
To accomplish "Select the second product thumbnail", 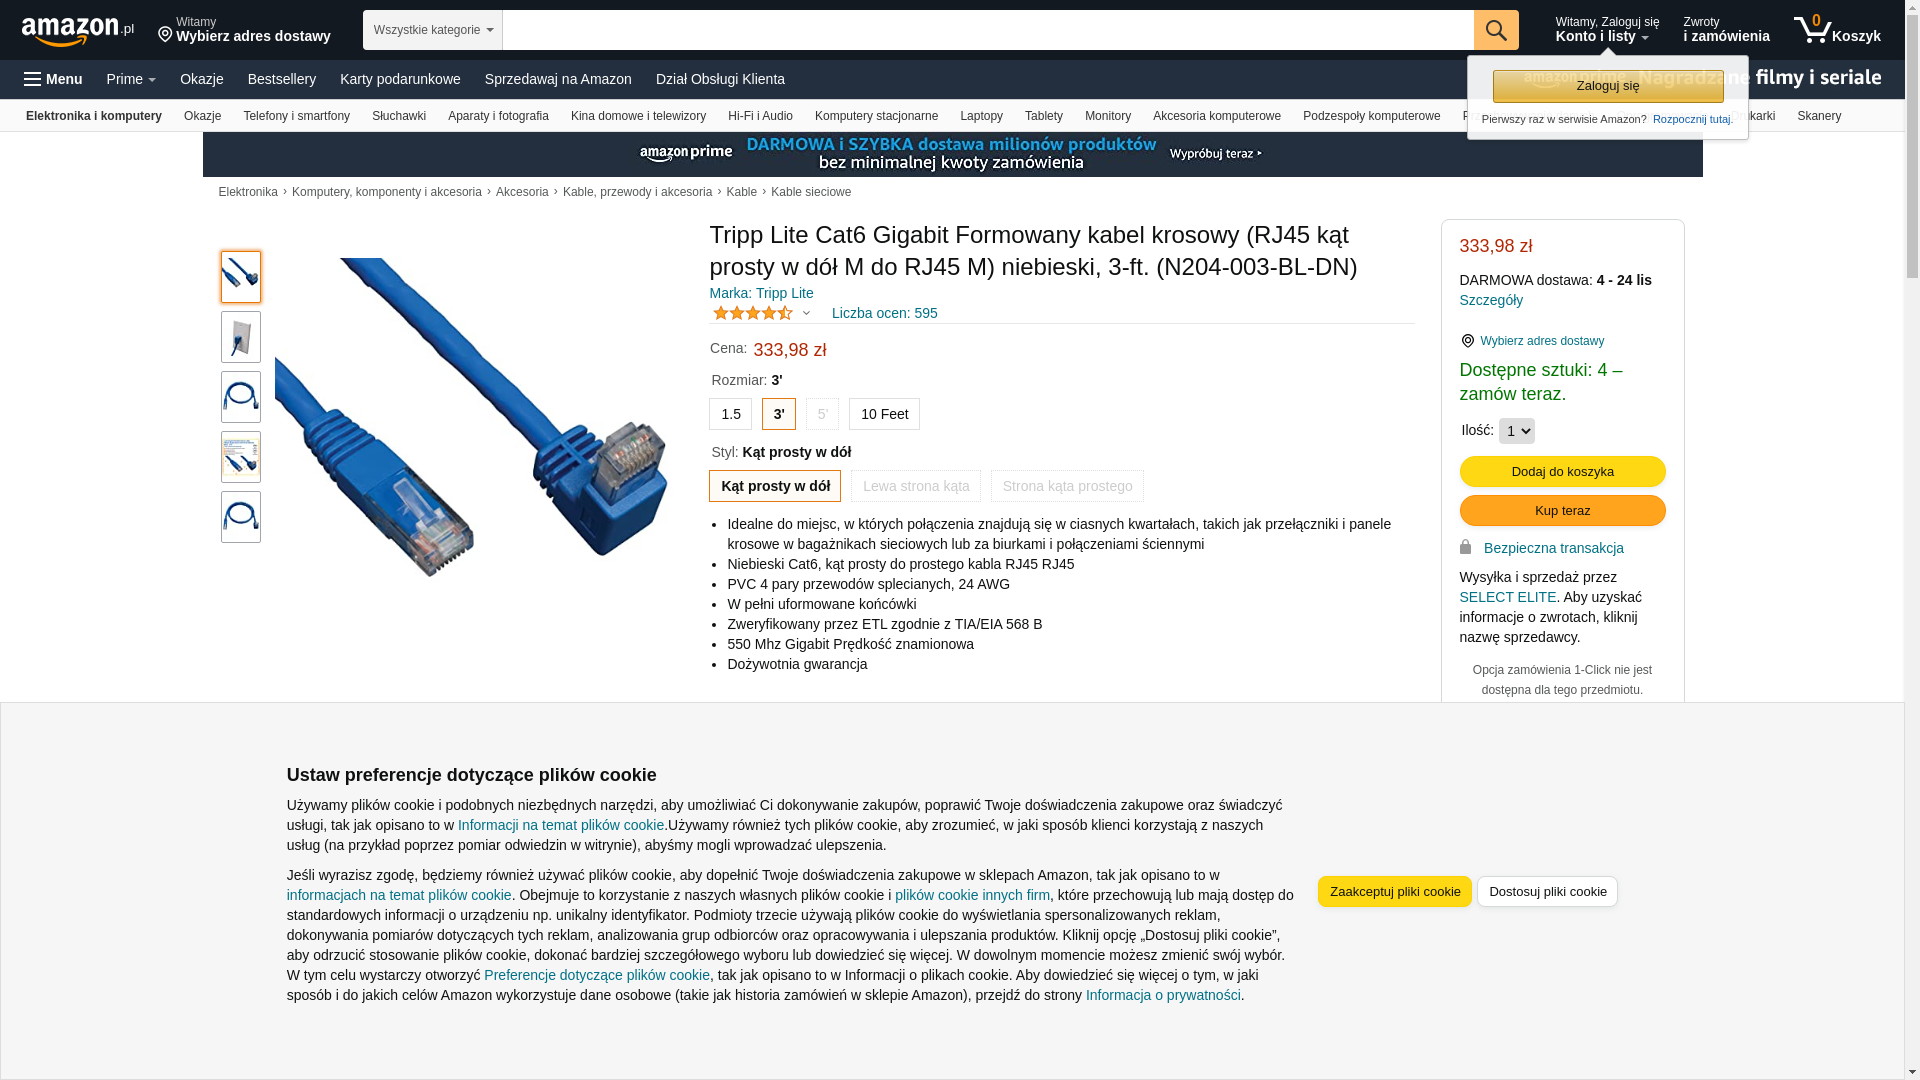I will (241, 337).
